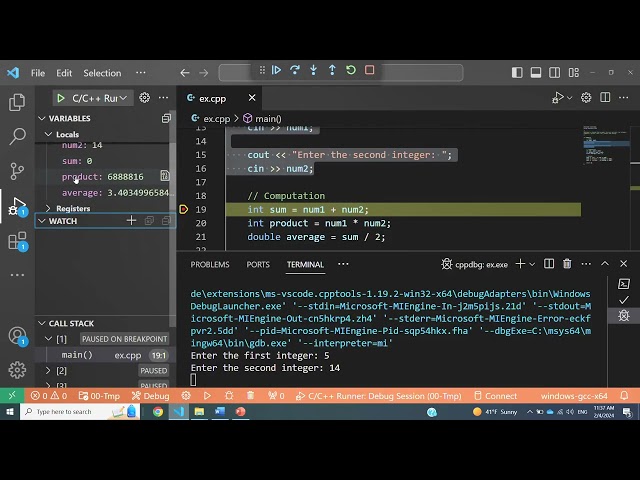Click the Connect status bar item
The width and height of the screenshot is (640, 480).
[x=496, y=396]
